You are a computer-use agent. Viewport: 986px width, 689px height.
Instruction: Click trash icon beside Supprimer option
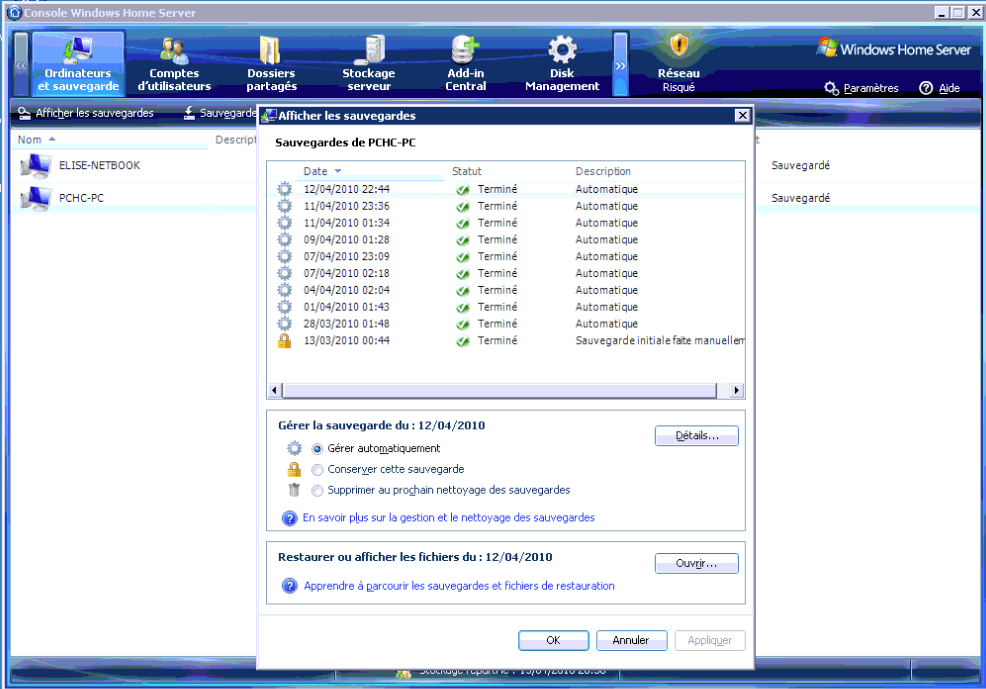[294, 490]
